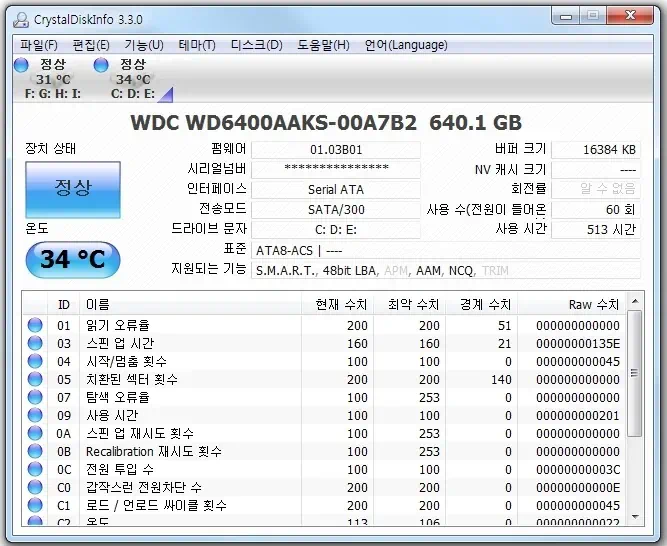Open the 테마(T) menu
This screenshot has height=546, width=667.
pyautogui.click(x=197, y=45)
